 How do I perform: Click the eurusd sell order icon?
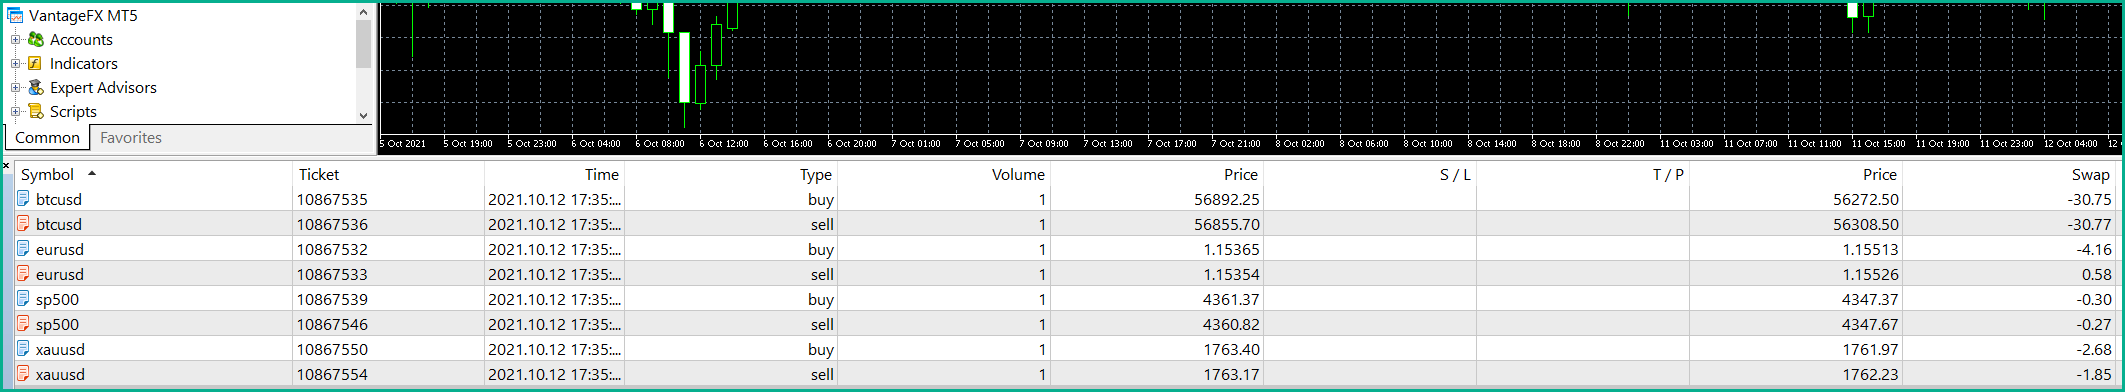24,274
